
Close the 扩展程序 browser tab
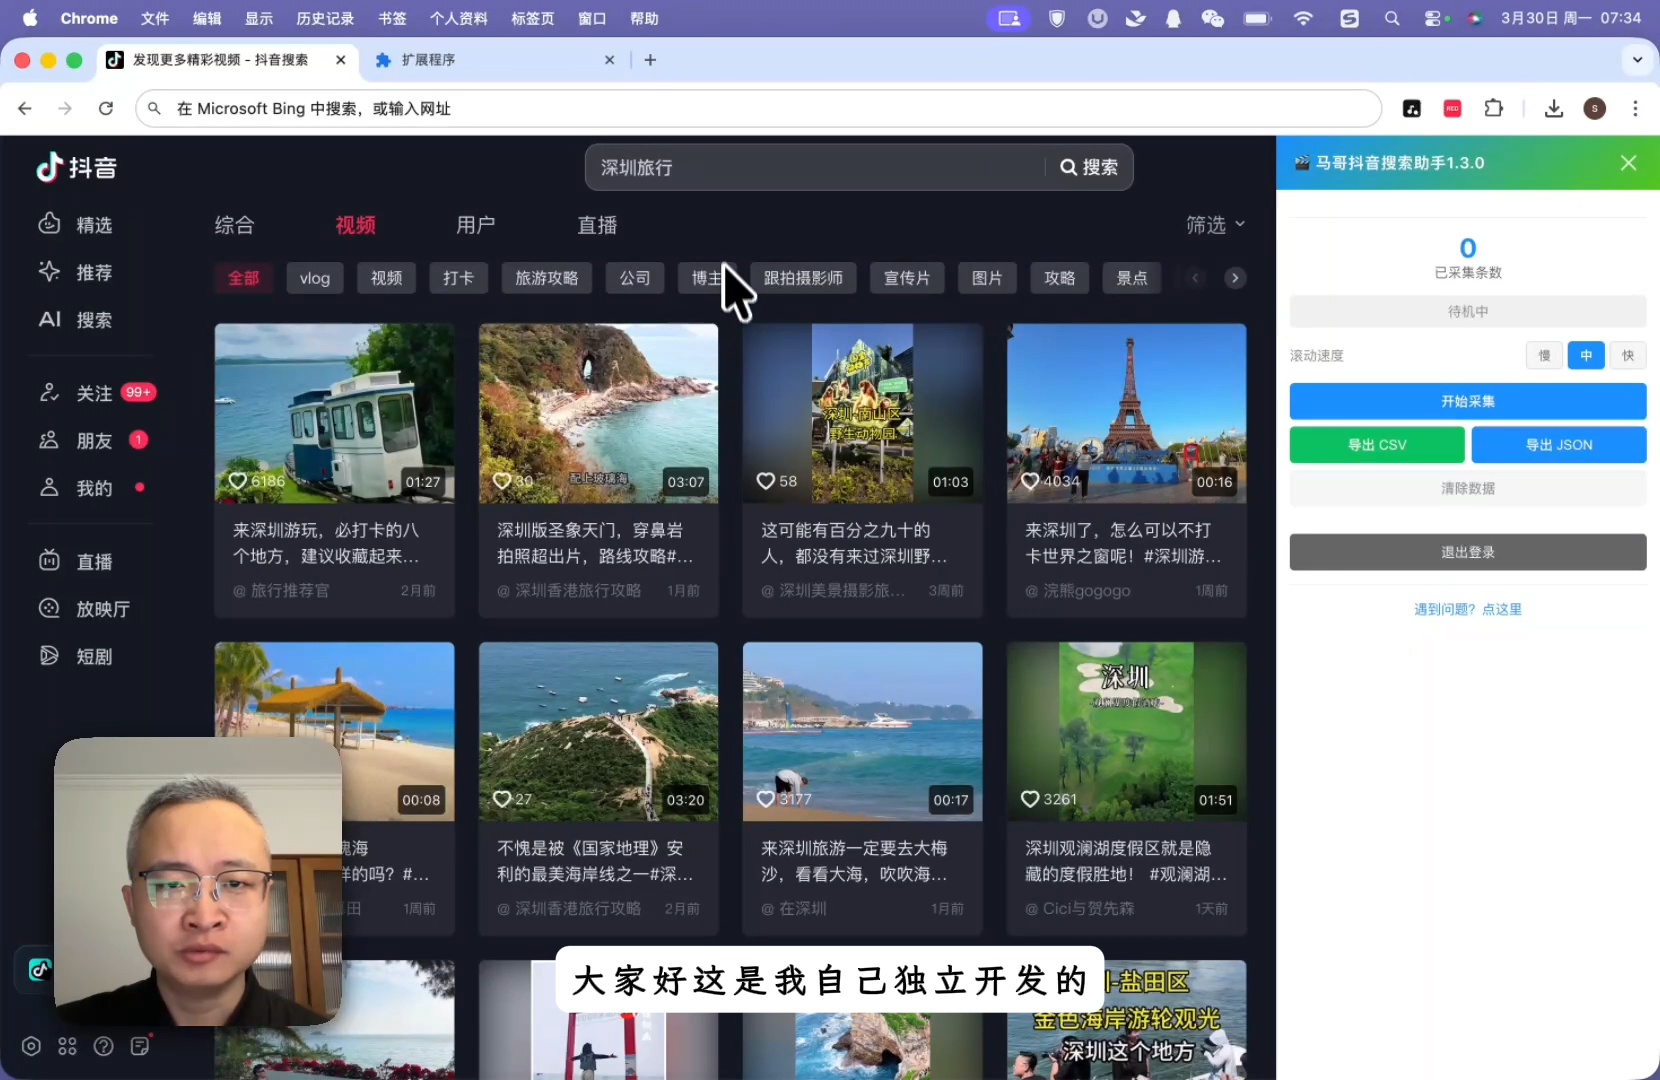pos(610,60)
